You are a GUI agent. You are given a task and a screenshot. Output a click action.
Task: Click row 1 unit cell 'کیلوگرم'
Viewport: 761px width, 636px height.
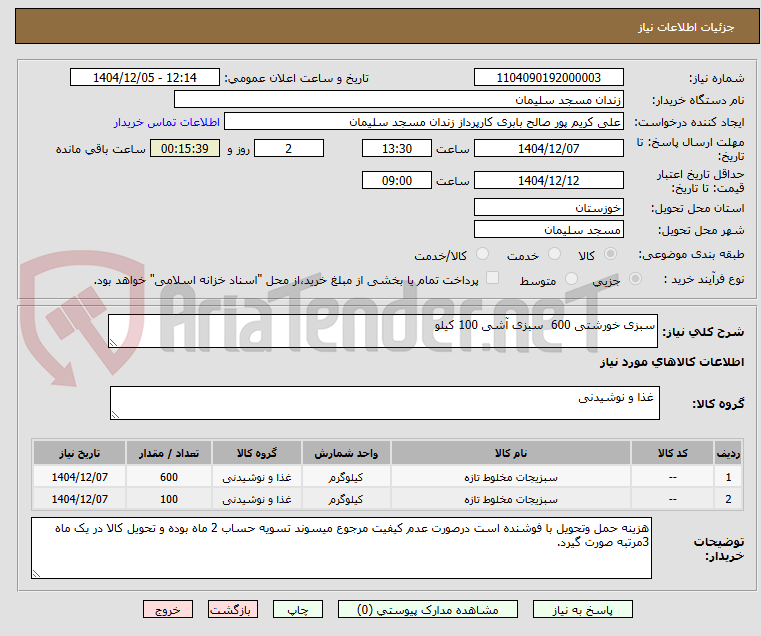point(346,477)
